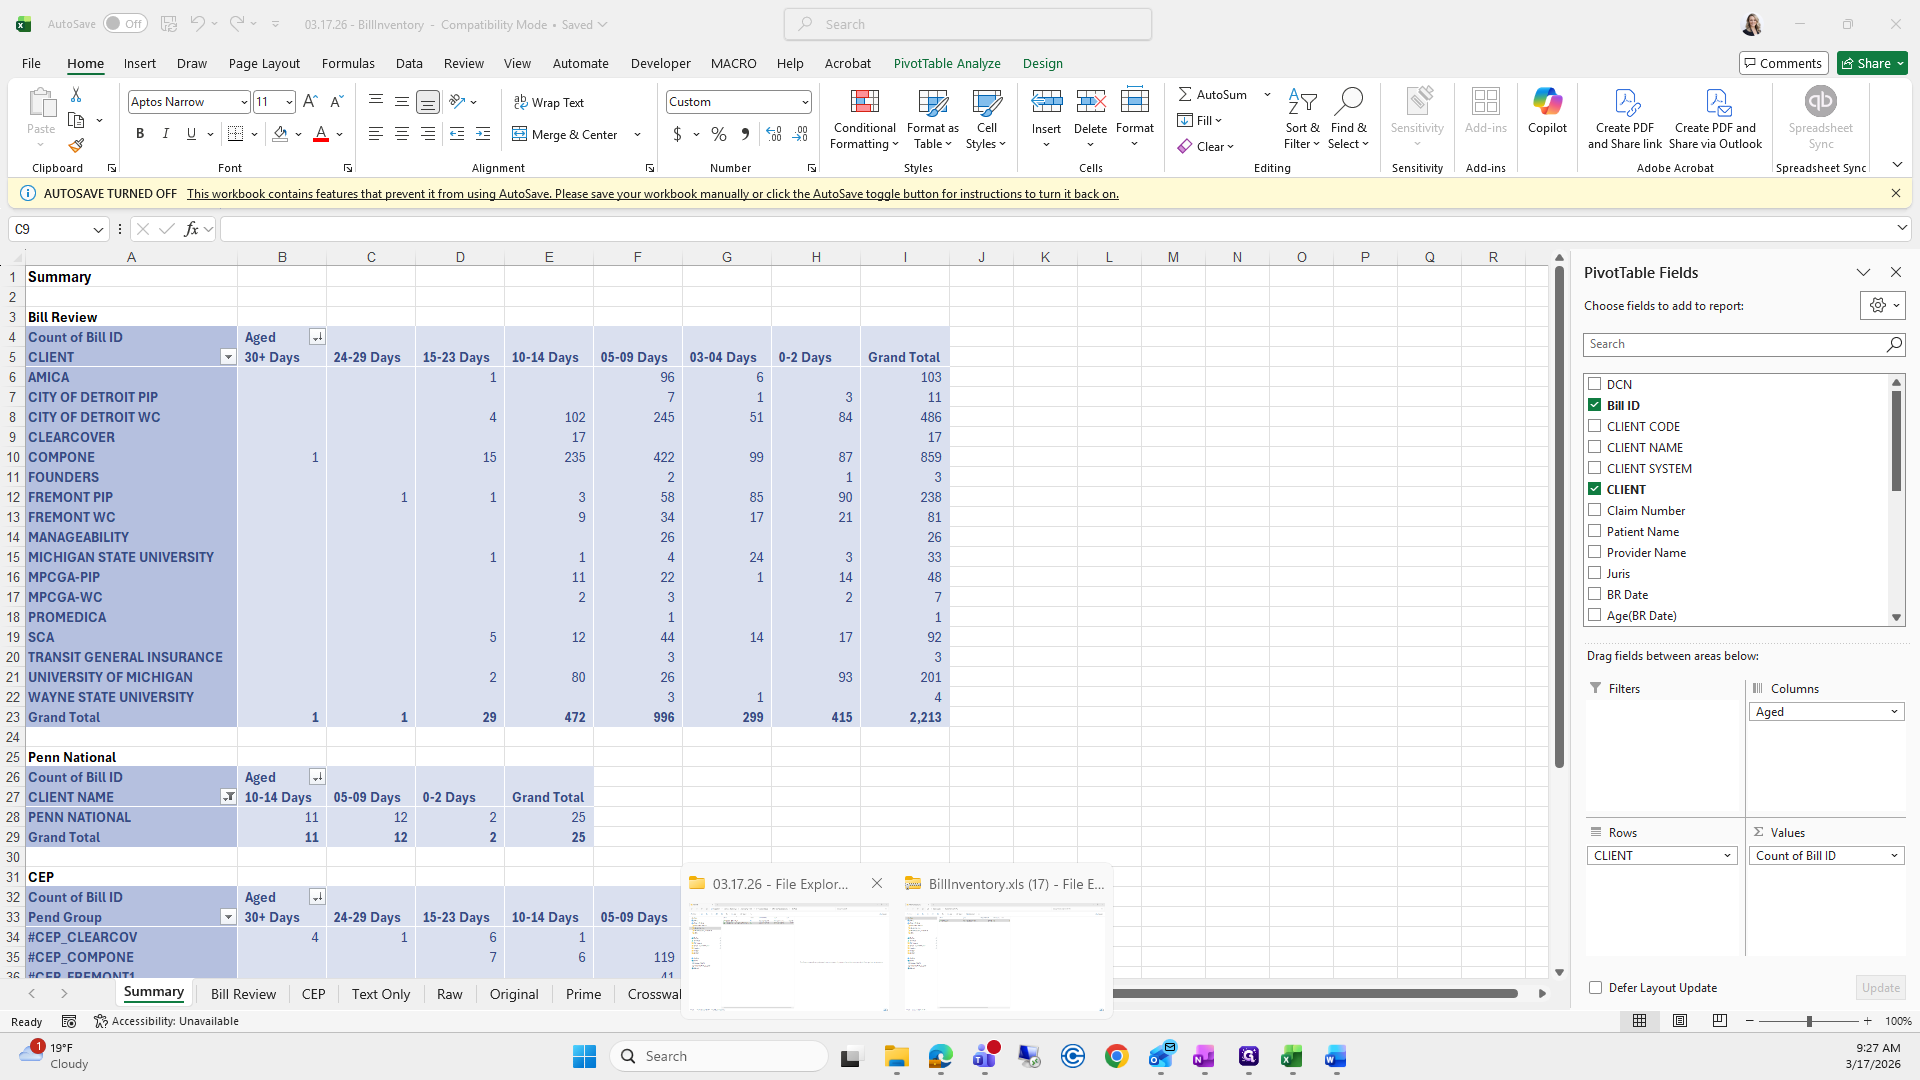The image size is (1920, 1080).
Task: Check the DCN field checkbox
Action: click(1595, 384)
